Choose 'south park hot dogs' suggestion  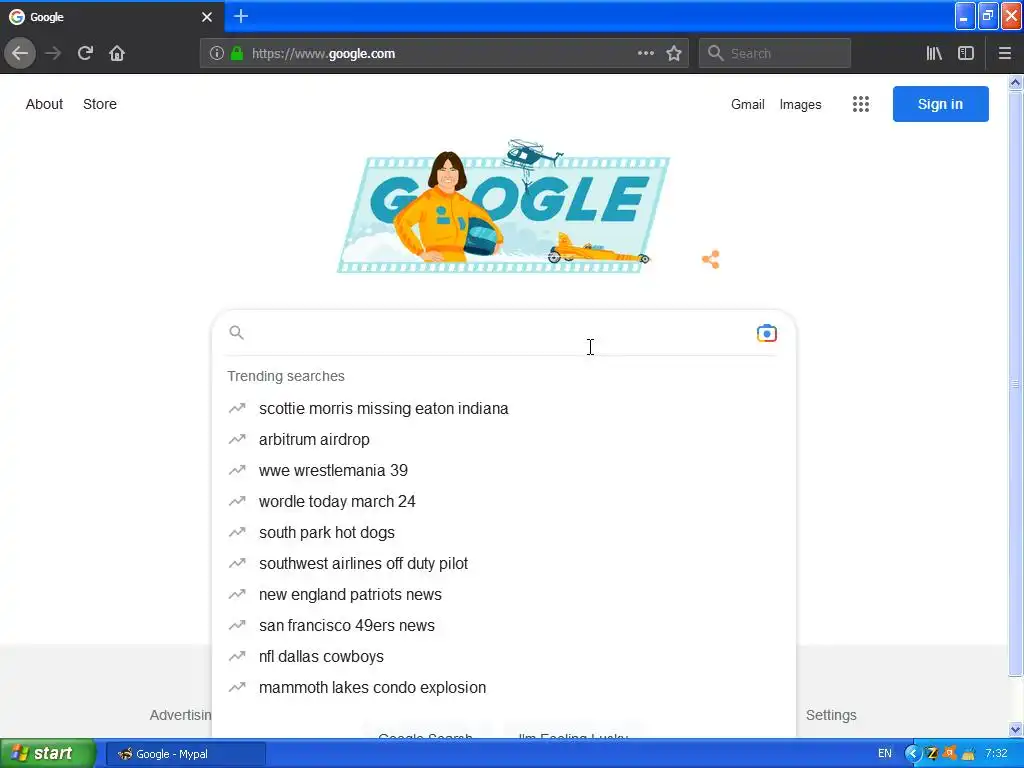(504, 532)
